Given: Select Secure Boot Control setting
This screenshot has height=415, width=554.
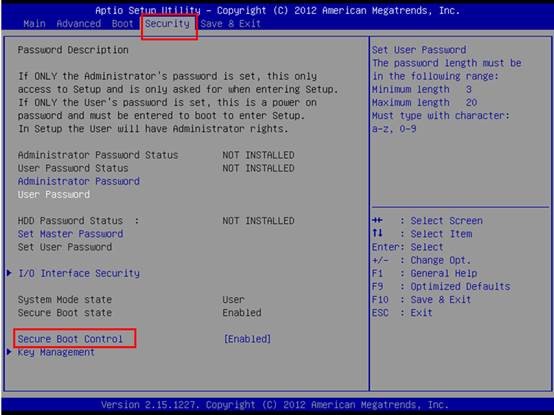Looking at the screenshot, I should pos(70,339).
